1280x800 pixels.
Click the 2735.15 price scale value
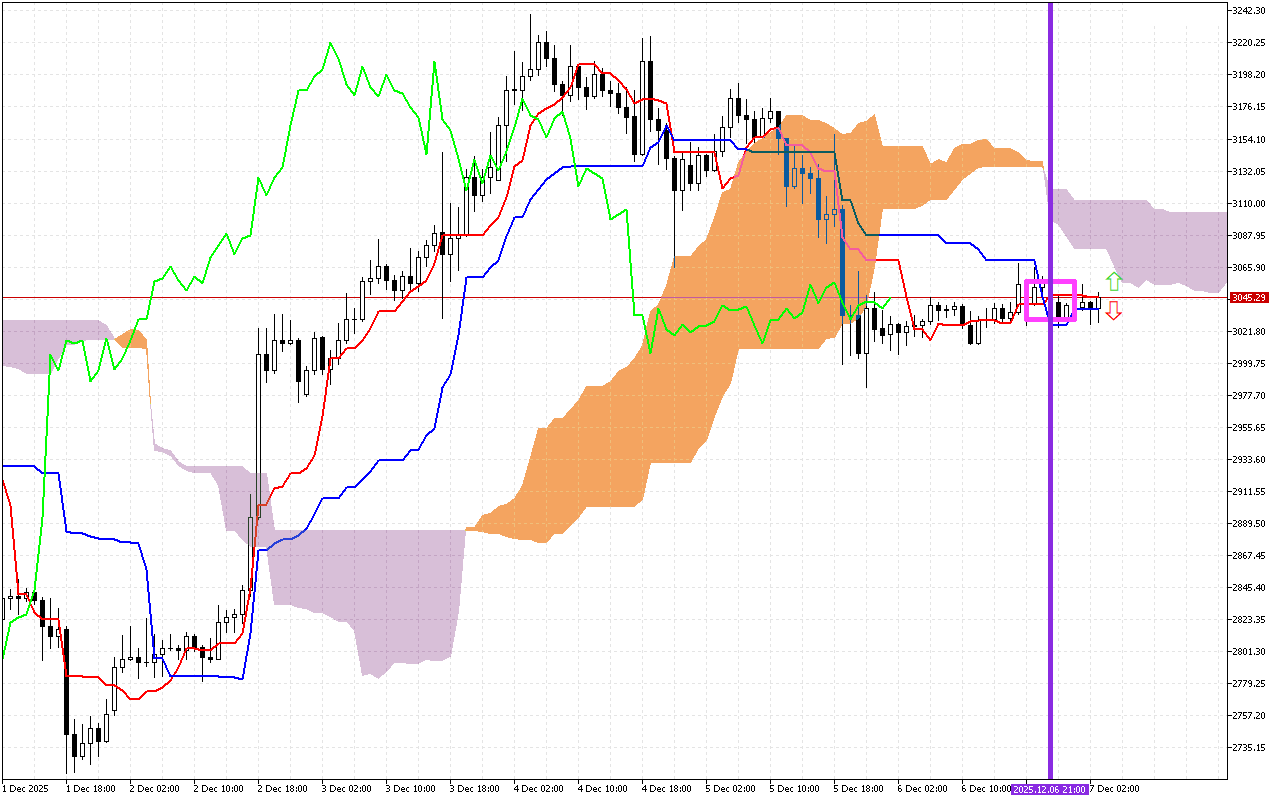tap(1251, 746)
